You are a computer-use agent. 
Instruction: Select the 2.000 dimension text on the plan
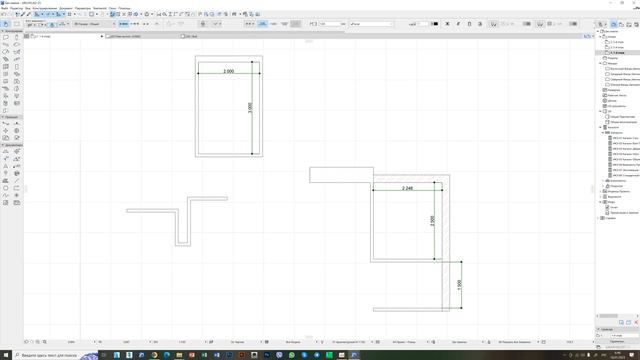pyautogui.click(x=229, y=71)
